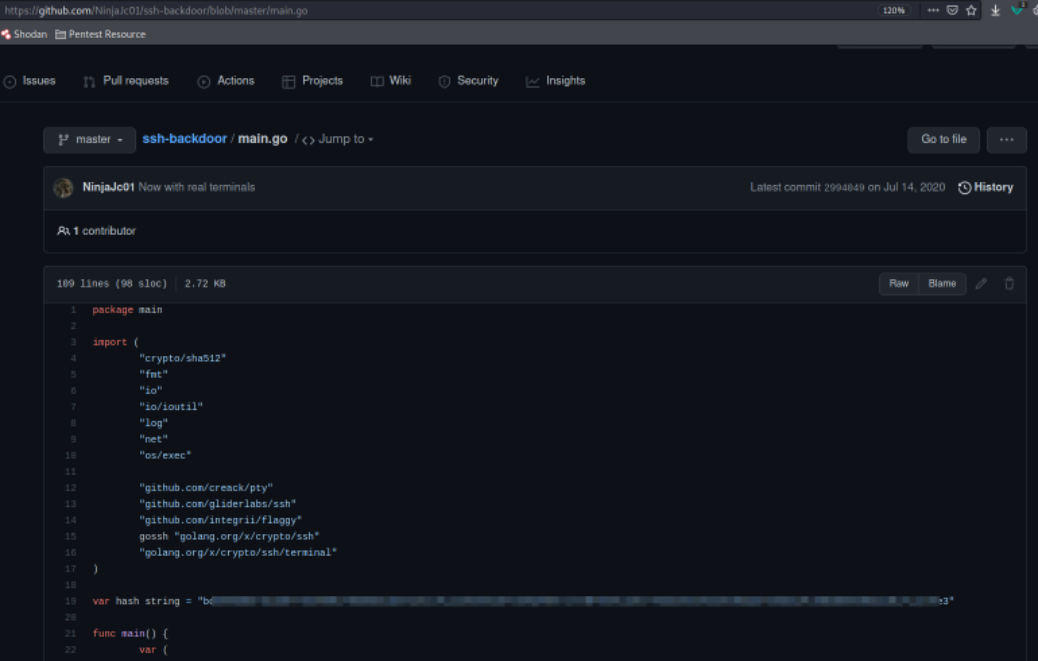Expand the master branch dropdown
Screen dimensions: 1038x661
(x=89, y=140)
